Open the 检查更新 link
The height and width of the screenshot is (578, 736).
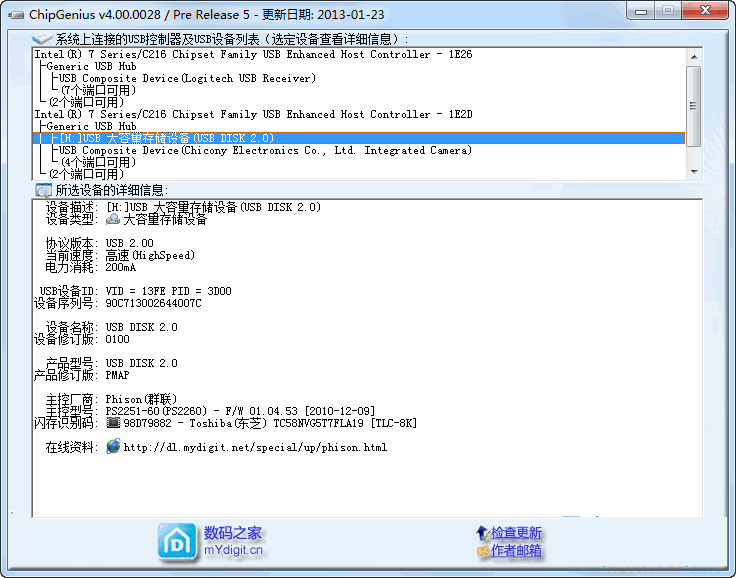516,533
